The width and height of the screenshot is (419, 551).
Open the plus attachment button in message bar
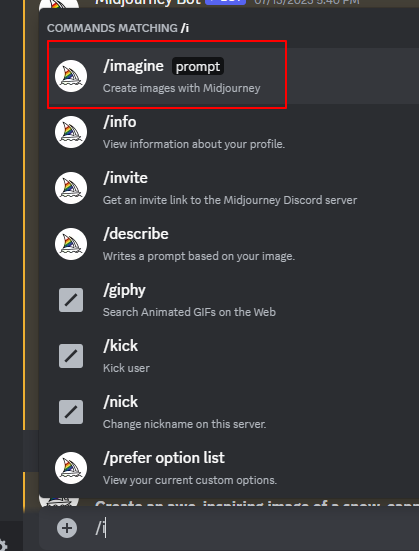pyautogui.click(x=67, y=528)
